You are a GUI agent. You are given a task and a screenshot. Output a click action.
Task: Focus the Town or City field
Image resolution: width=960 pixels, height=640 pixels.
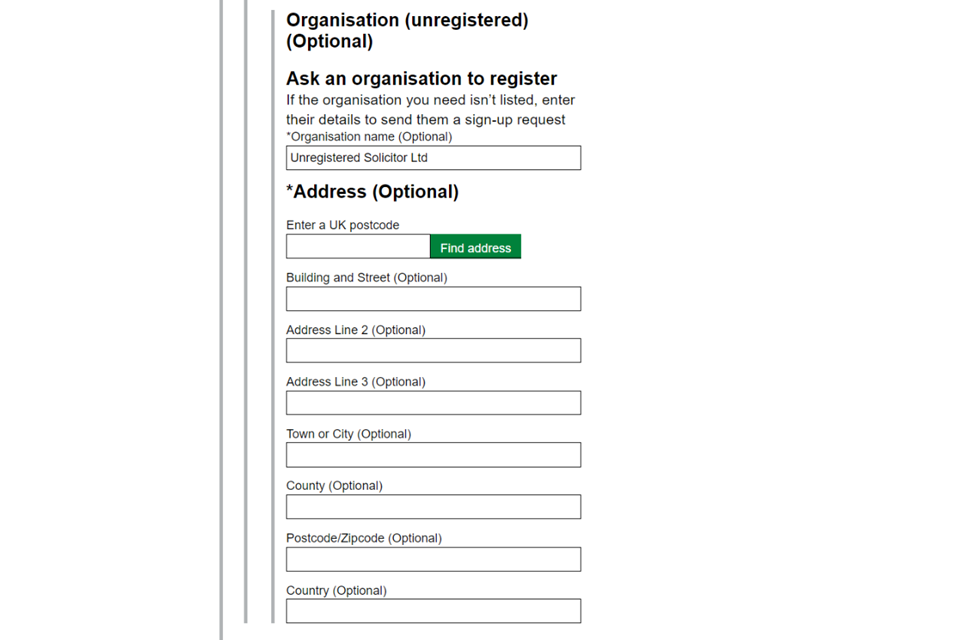tap(433, 455)
